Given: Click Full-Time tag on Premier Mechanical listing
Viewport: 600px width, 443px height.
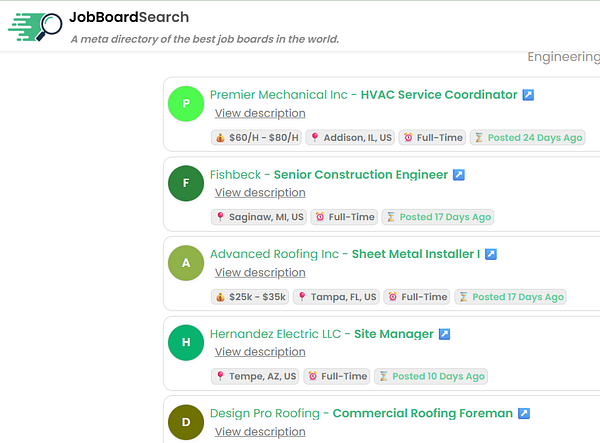Looking at the screenshot, I should pyautogui.click(x=432, y=137).
